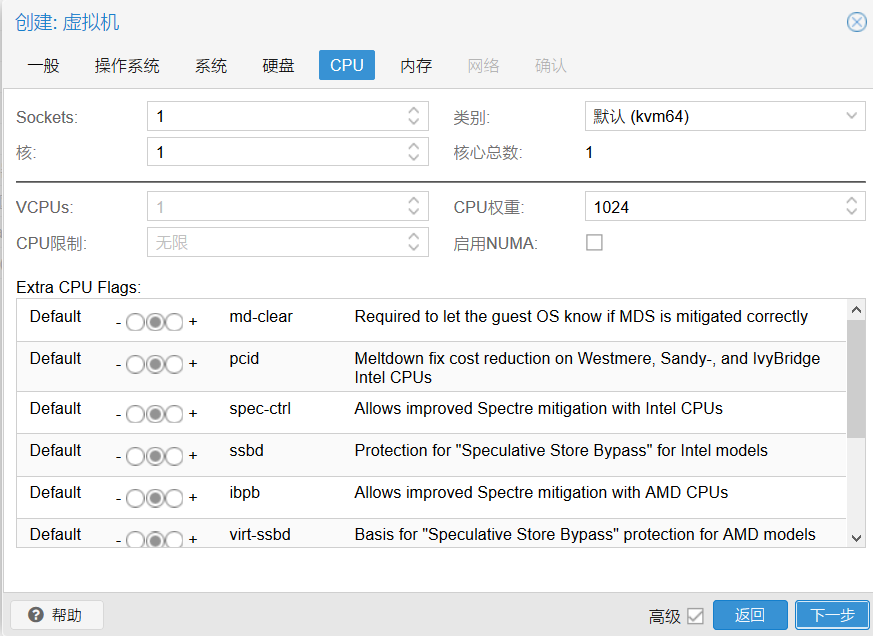The width and height of the screenshot is (873, 636).
Task: Switch to the 内存 tab
Action: pyautogui.click(x=416, y=66)
